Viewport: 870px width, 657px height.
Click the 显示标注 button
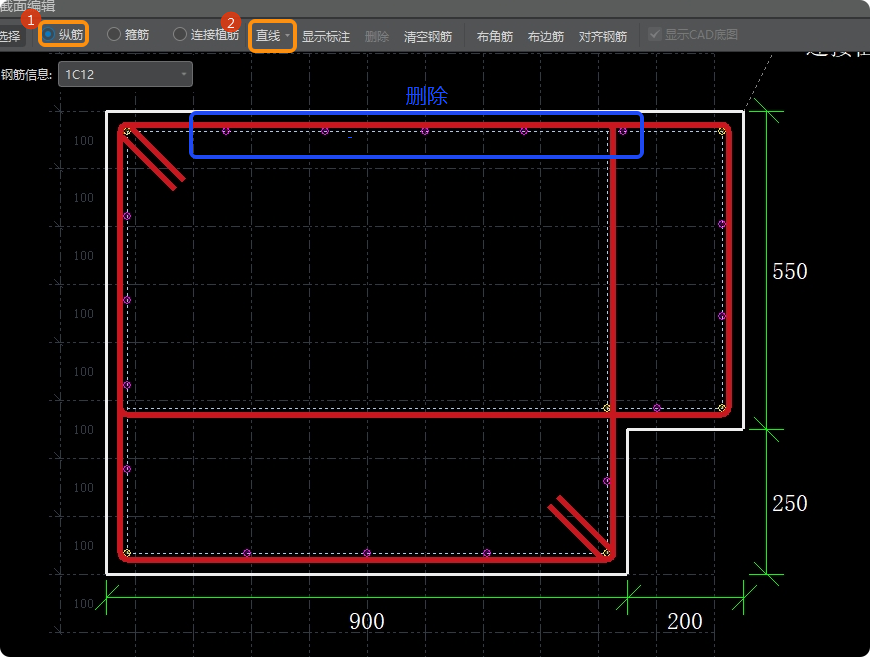coord(326,37)
